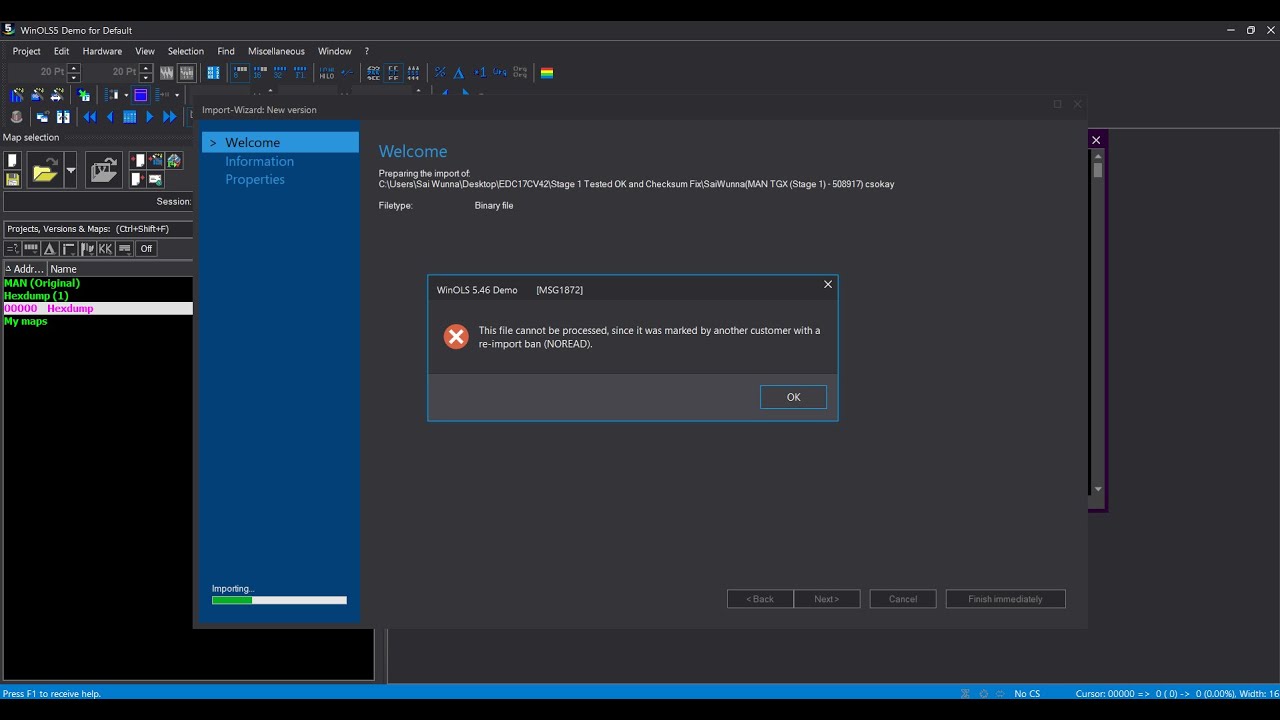This screenshot has height=720, width=1280.
Task: Close the WinOLS 5.46 Demo message box
Action: click(828, 285)
